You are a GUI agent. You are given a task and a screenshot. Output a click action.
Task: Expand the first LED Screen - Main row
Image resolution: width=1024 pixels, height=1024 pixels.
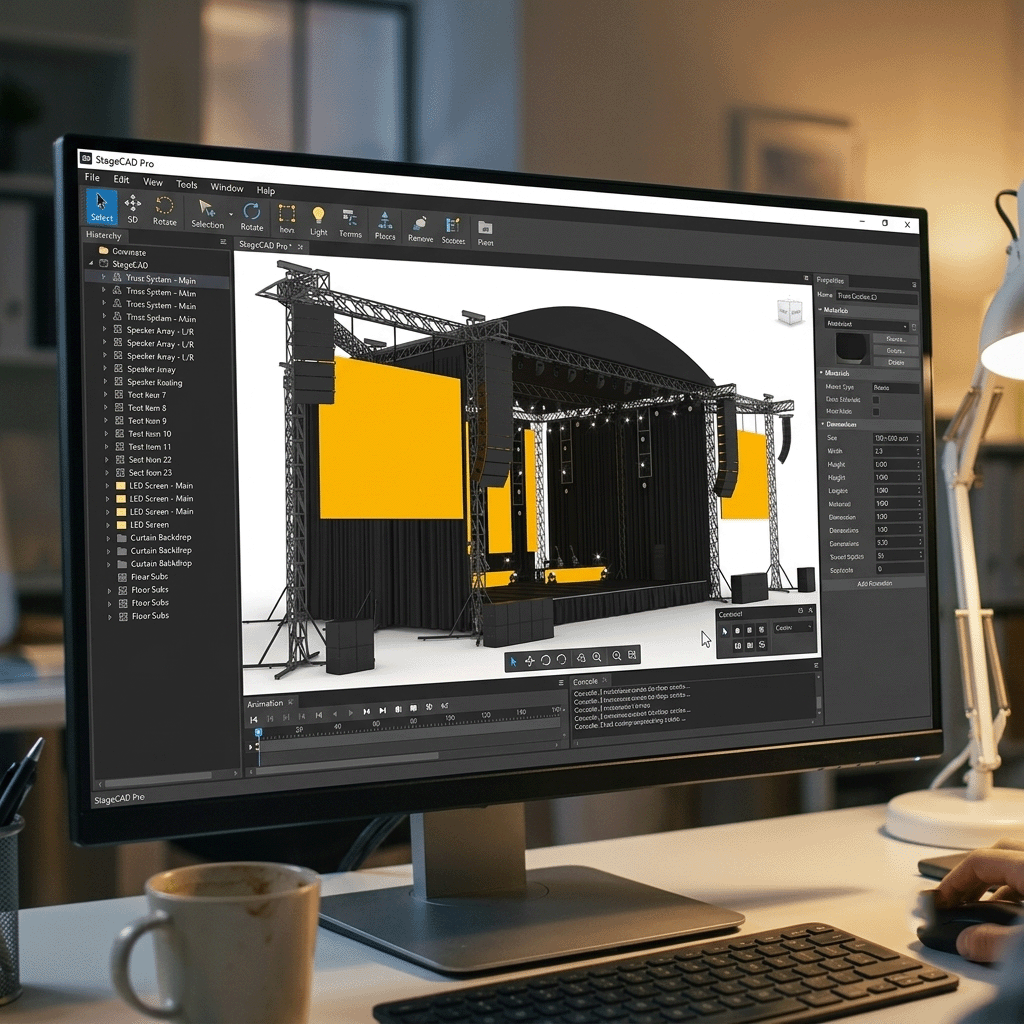pos(107,485)
